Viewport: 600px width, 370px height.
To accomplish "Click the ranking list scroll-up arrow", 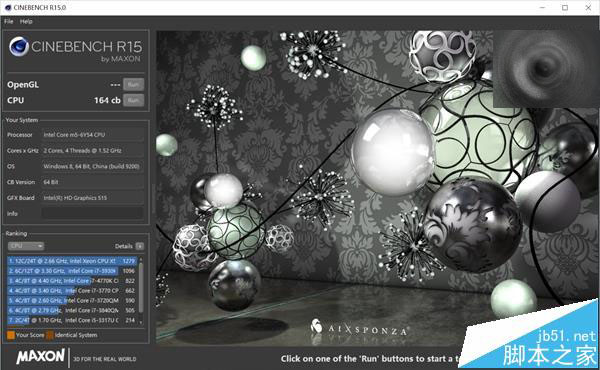I will pyautogui.click(x=141, y=259).
